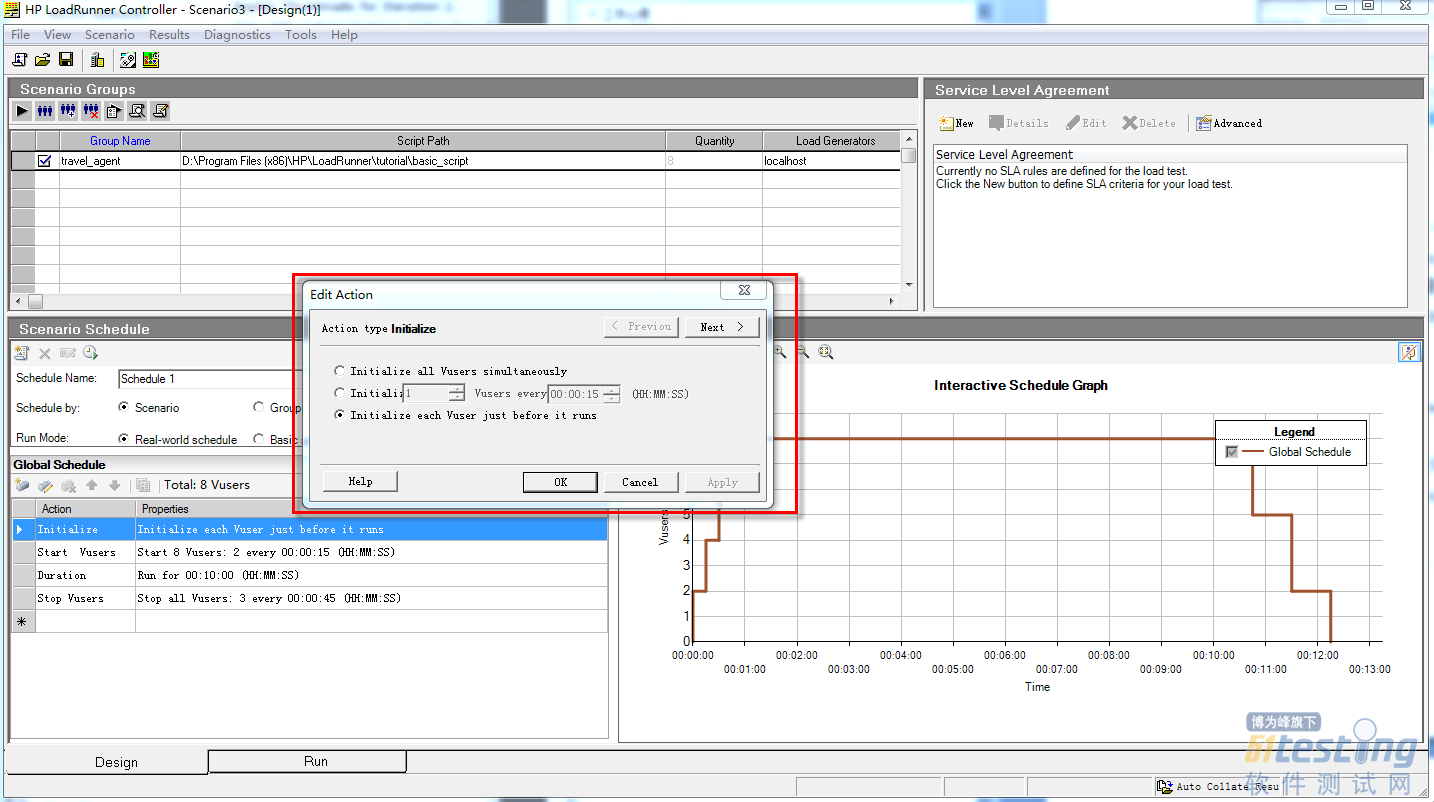Screen dimensions: 1434x802
Task: Click the Move Action Up arrow icon
Action: [x=92, y=485]
